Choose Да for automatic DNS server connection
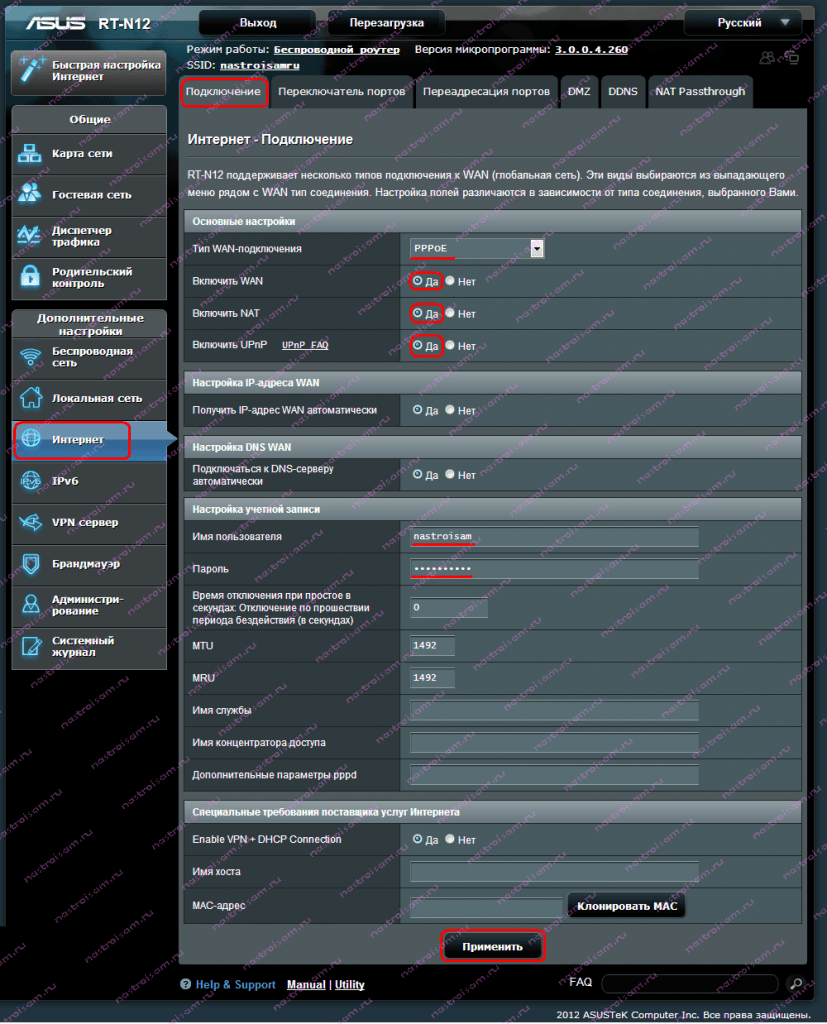Screen dimensions: 827x1024 point(417,474)
